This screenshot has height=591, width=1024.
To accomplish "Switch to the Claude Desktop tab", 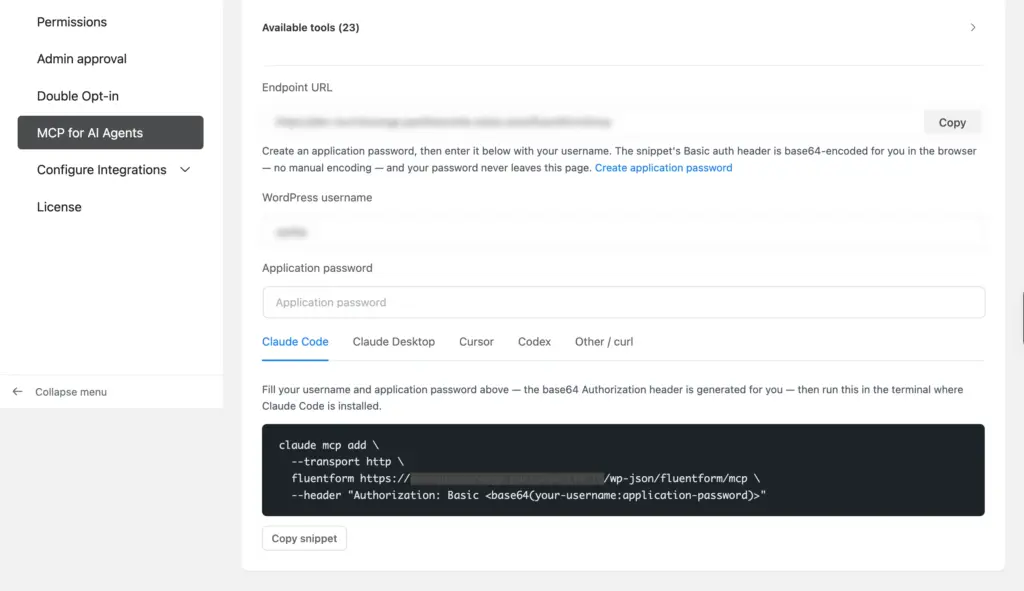I will (394, 342).
